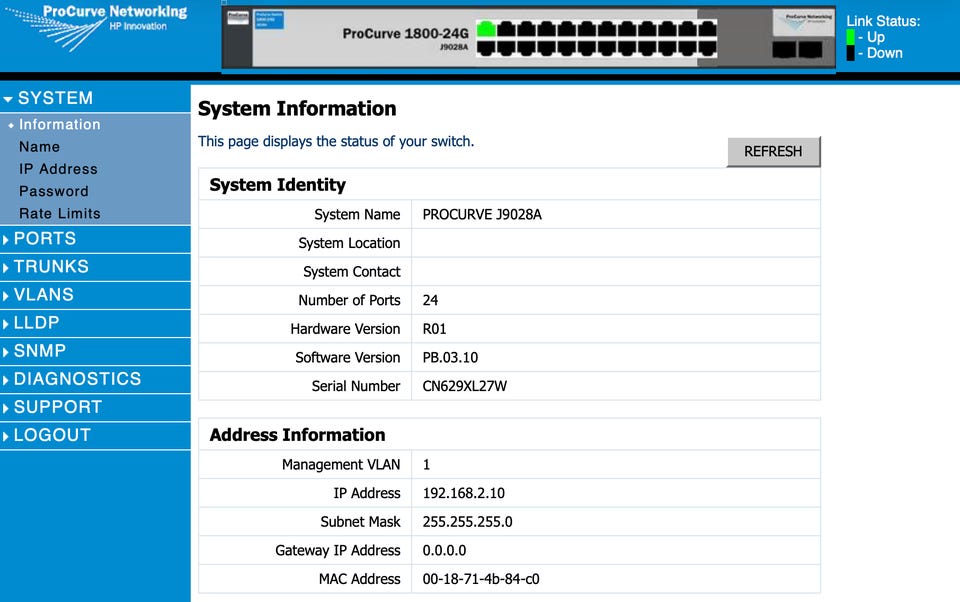
Task: Click the IP address value 192.168.2.10
Action: coord(463,493)
